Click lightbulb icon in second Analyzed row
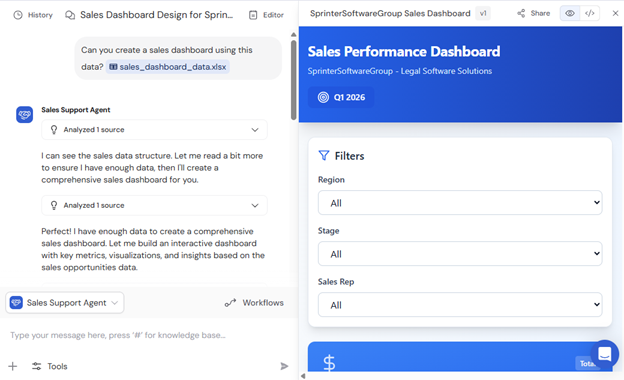The height and width of the screenshot is (380, 624). 54,205
